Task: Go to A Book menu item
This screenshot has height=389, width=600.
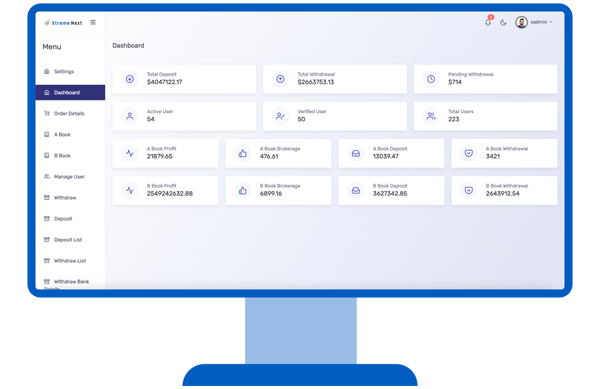Action: pos(70,135)
